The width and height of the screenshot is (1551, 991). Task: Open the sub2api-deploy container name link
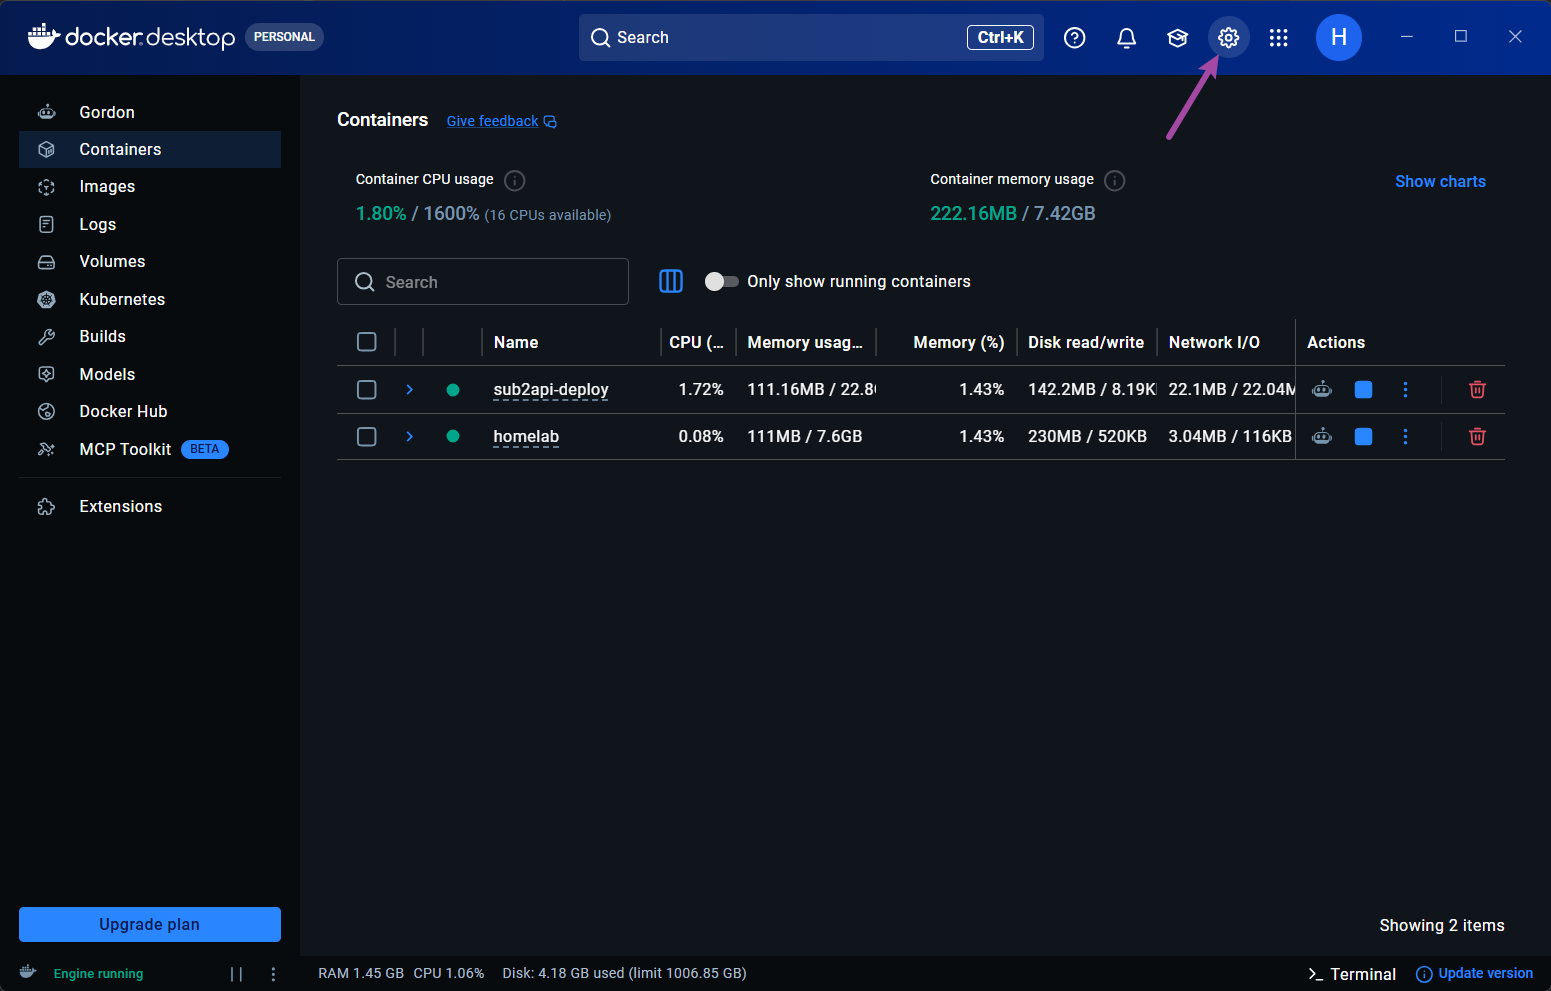[x=551, y=389]
